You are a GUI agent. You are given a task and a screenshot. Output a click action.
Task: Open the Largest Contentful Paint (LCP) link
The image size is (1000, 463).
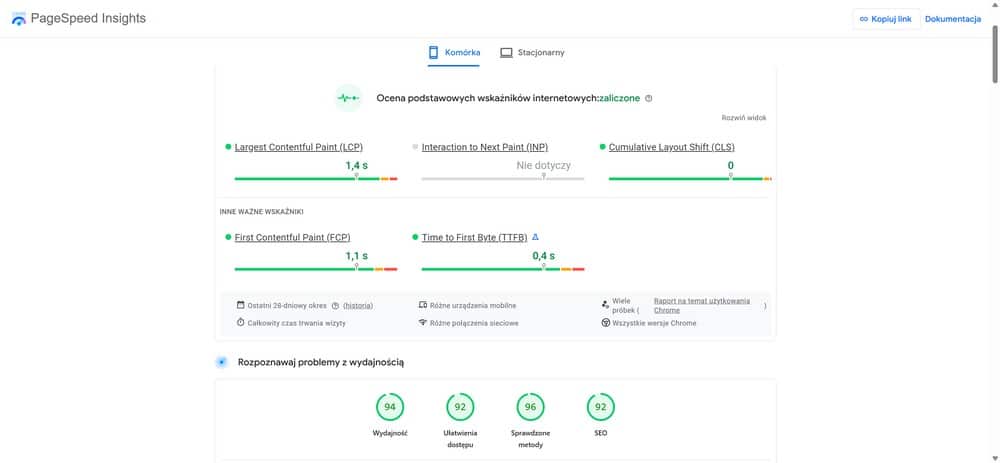298,147
